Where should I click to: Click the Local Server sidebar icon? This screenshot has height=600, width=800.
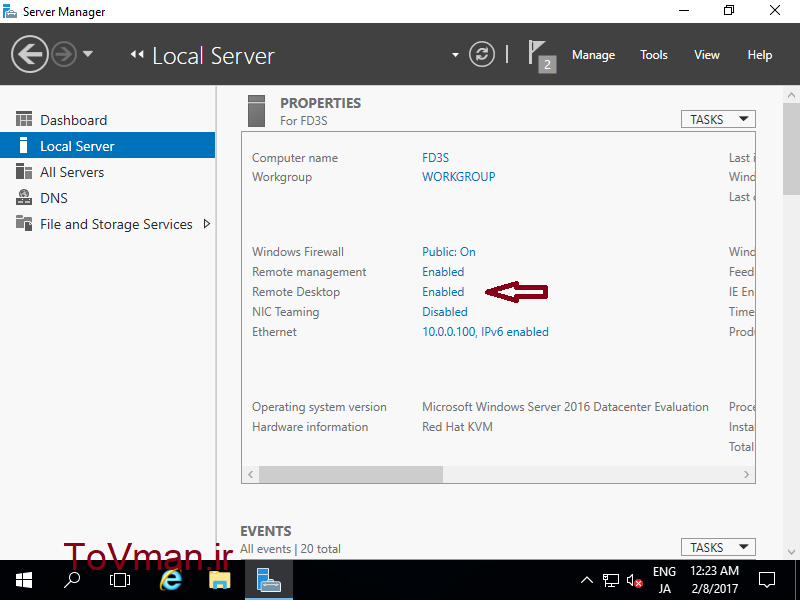click(23, 145)
